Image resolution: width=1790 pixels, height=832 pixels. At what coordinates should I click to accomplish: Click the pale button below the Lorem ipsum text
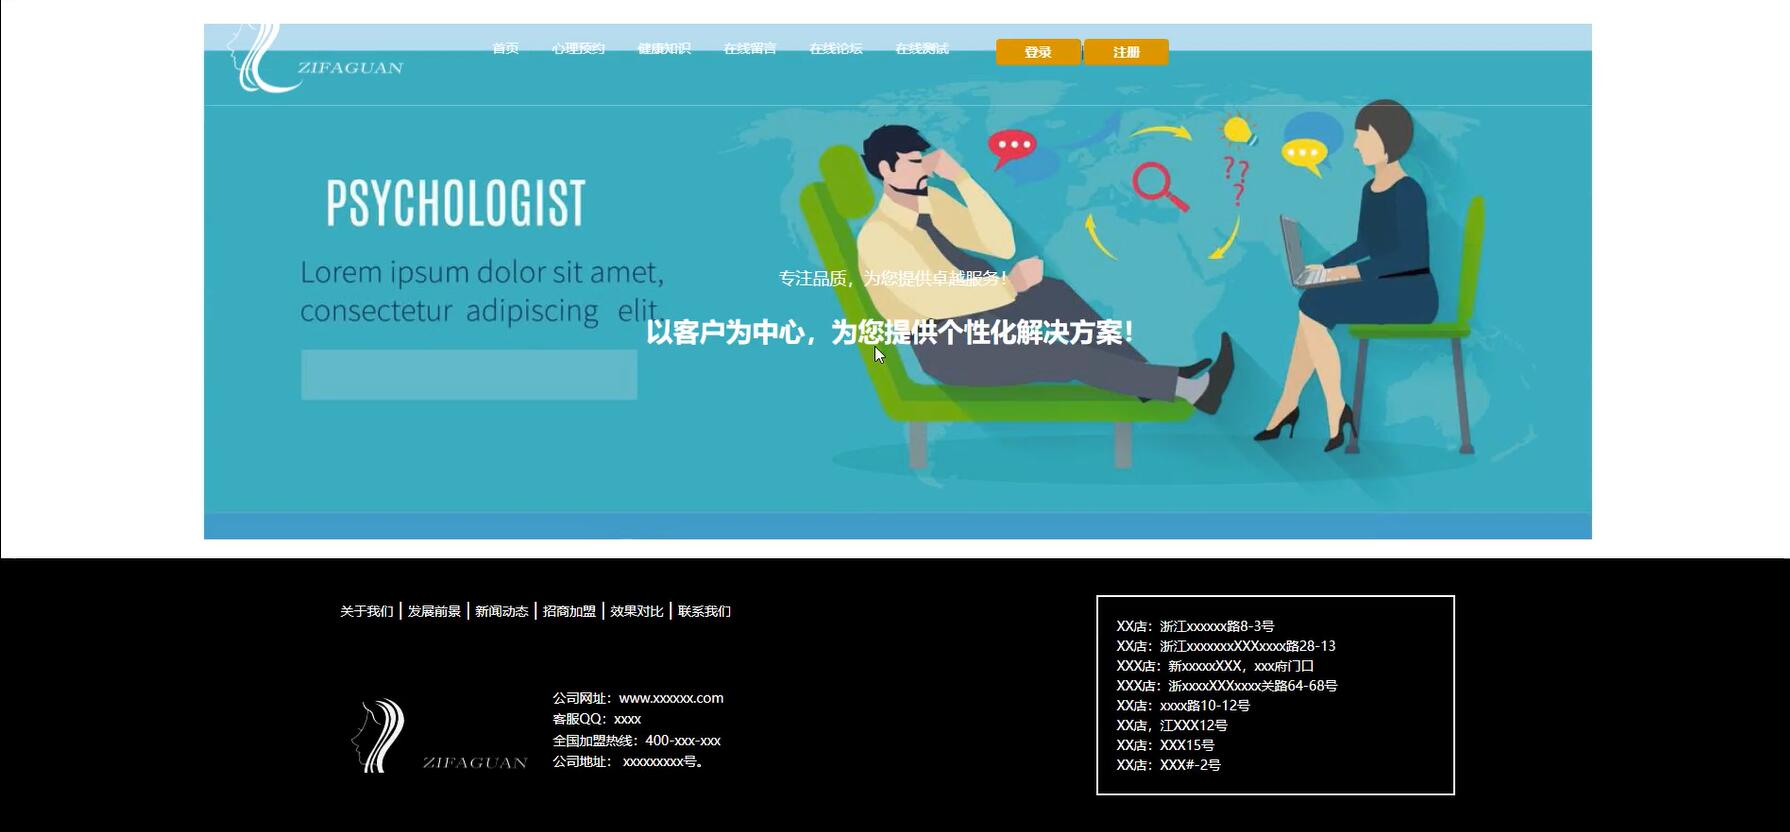click(x=469, y=375)
